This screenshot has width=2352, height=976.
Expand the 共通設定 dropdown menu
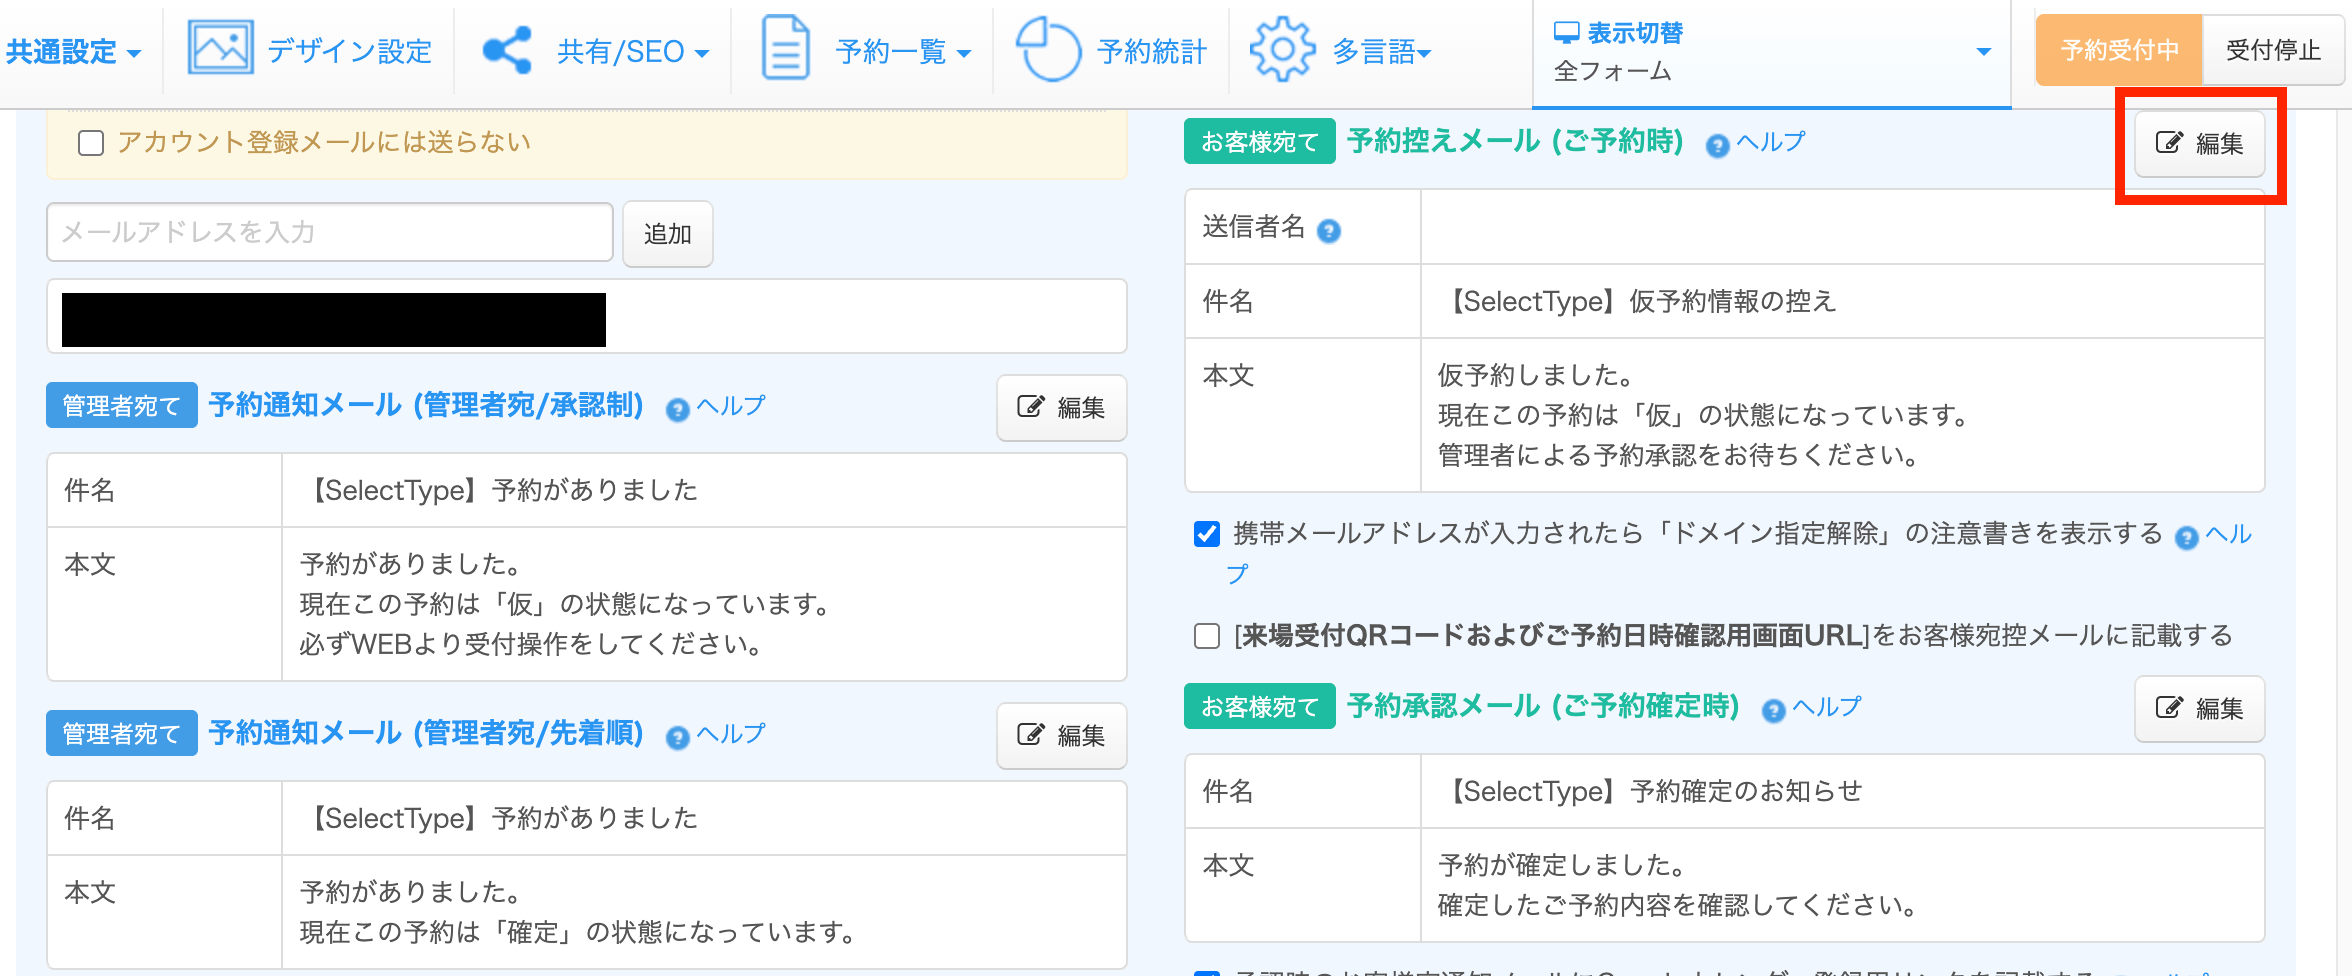point(74,52)
